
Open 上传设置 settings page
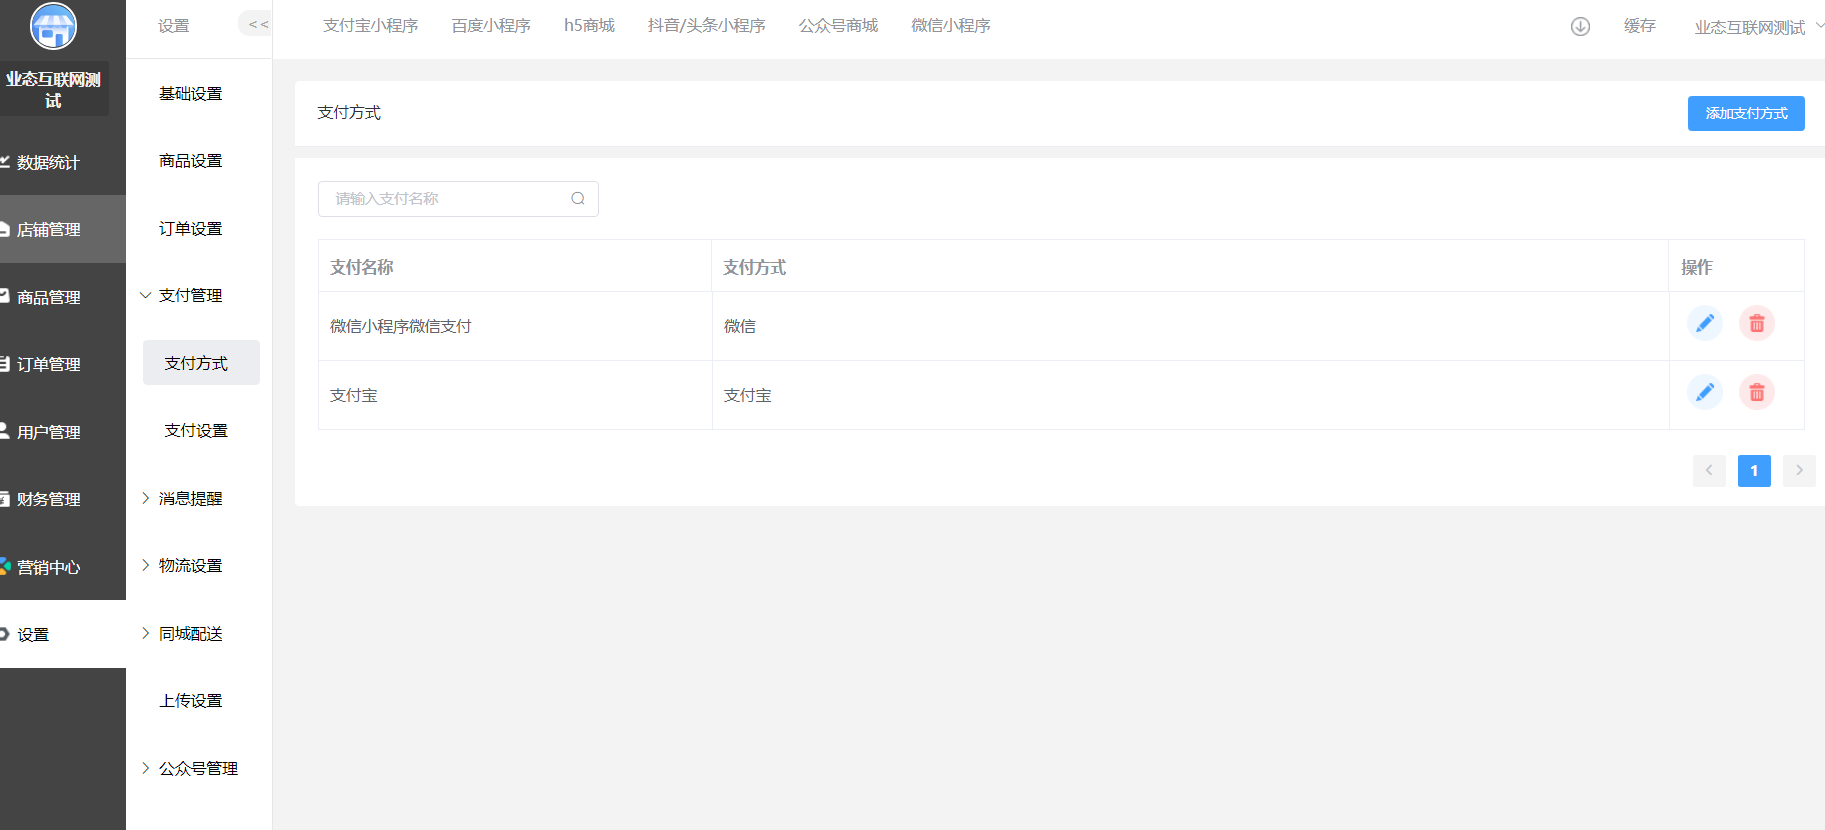[x=190, y=700]
